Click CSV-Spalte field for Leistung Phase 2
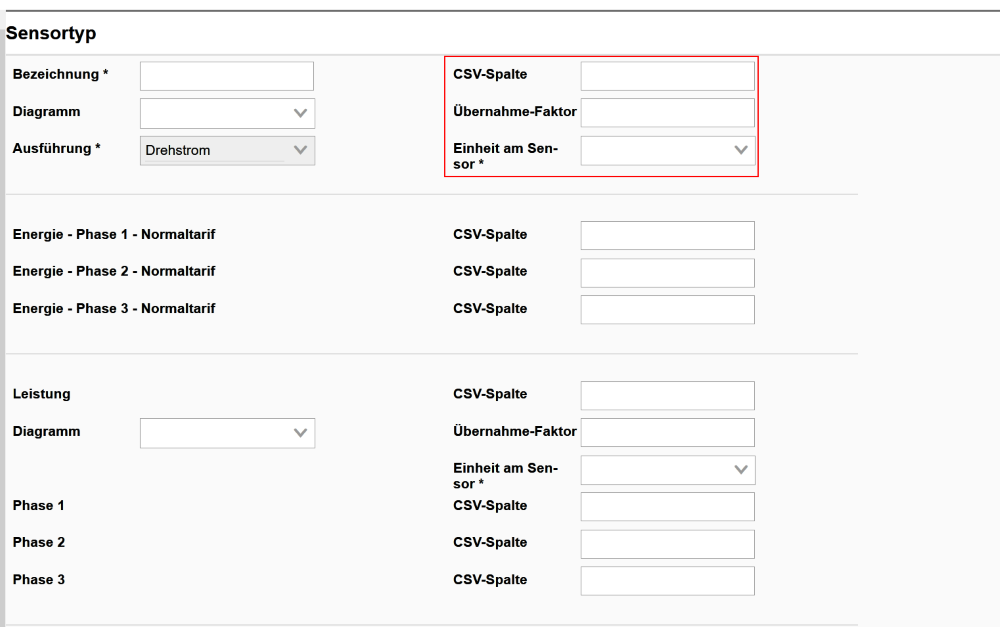 (x=667, y=543)
